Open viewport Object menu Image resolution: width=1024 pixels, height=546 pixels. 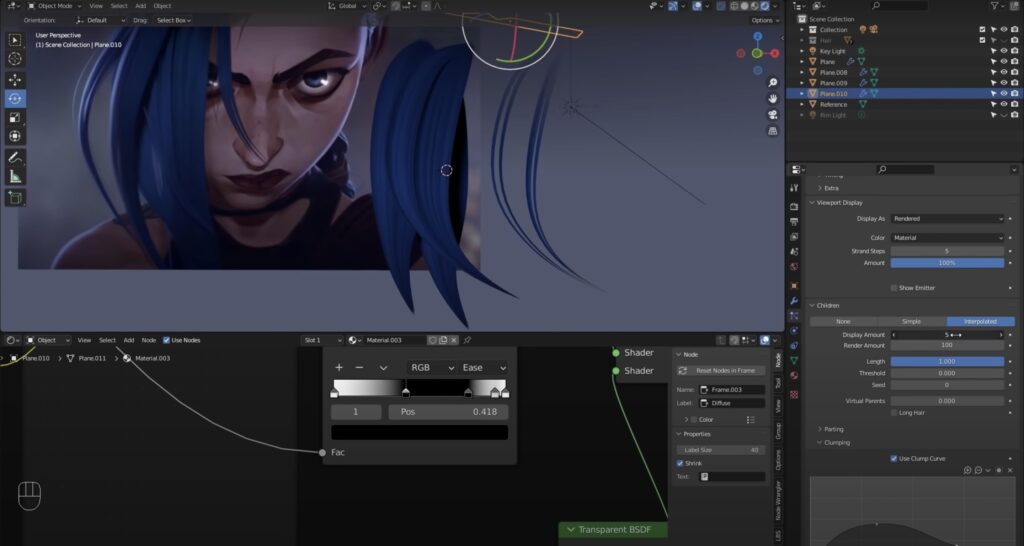tap(162, 6)
